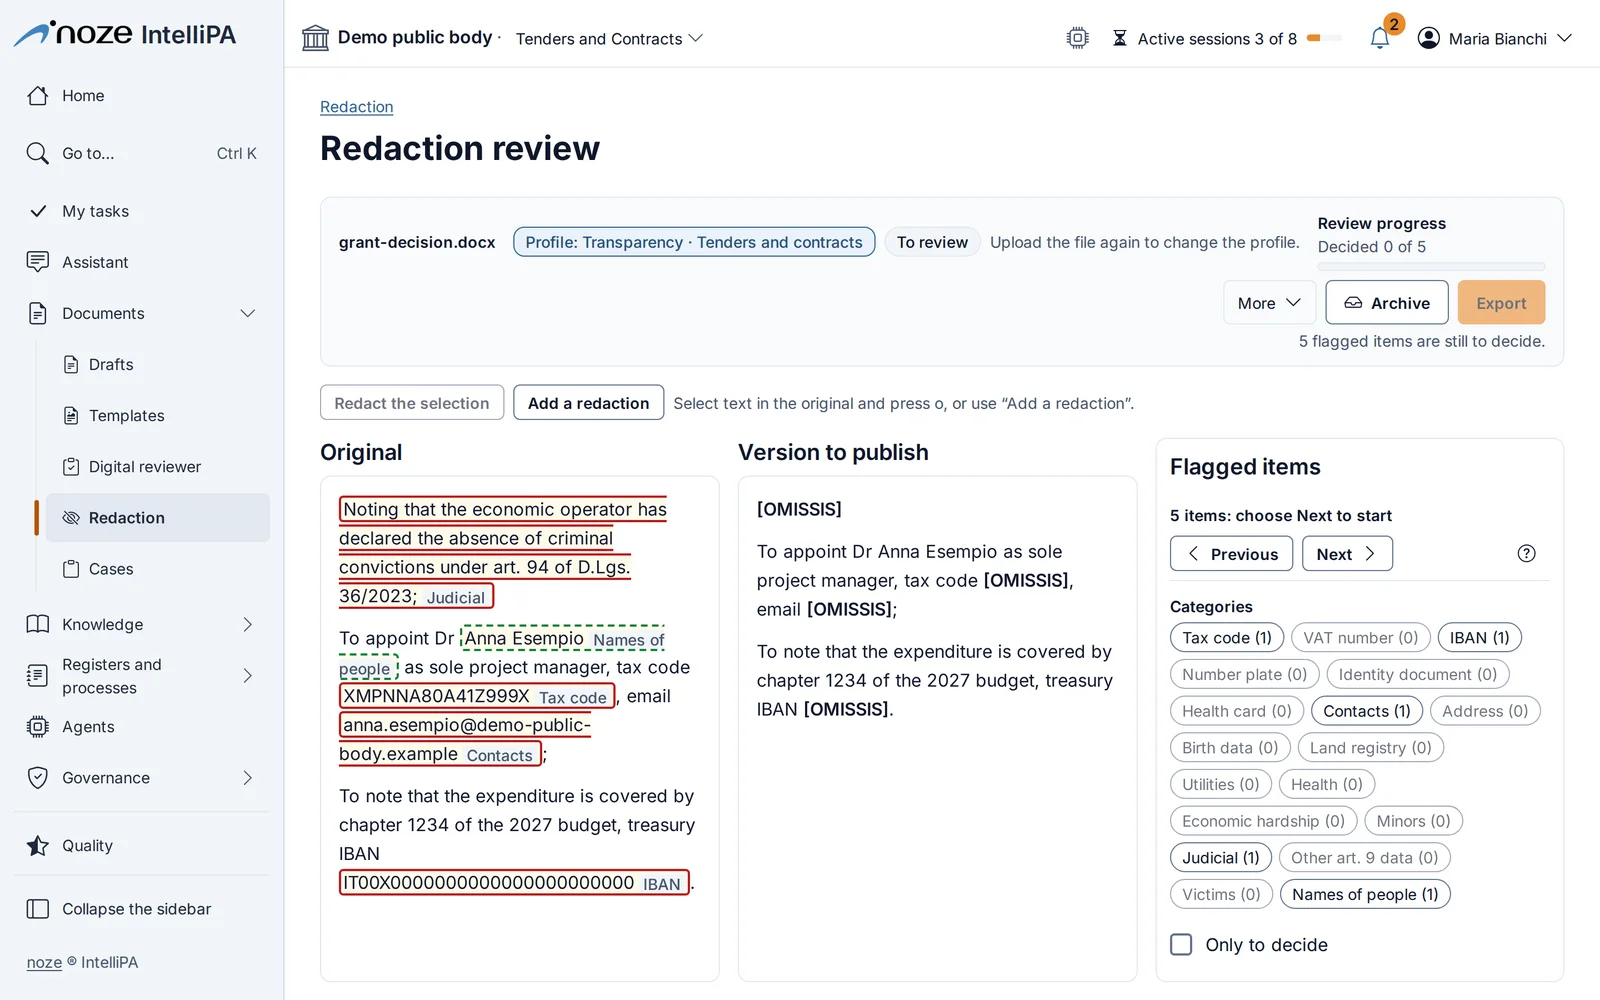
Task: Click the Templates document icon
Action: tap(71, 415)
